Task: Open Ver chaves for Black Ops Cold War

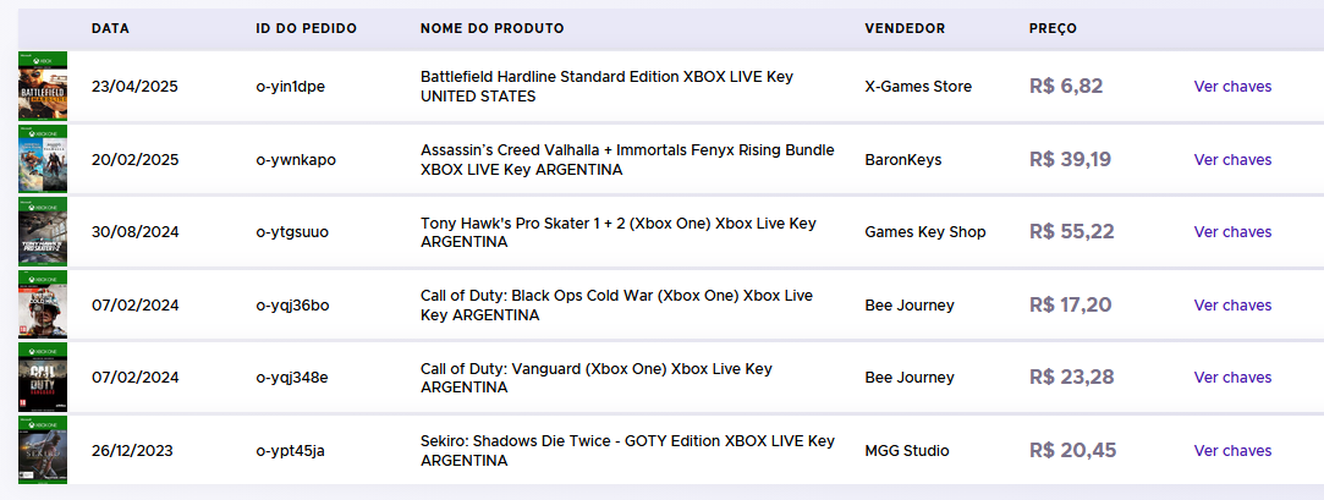Action: click(x=1232, y=305)
